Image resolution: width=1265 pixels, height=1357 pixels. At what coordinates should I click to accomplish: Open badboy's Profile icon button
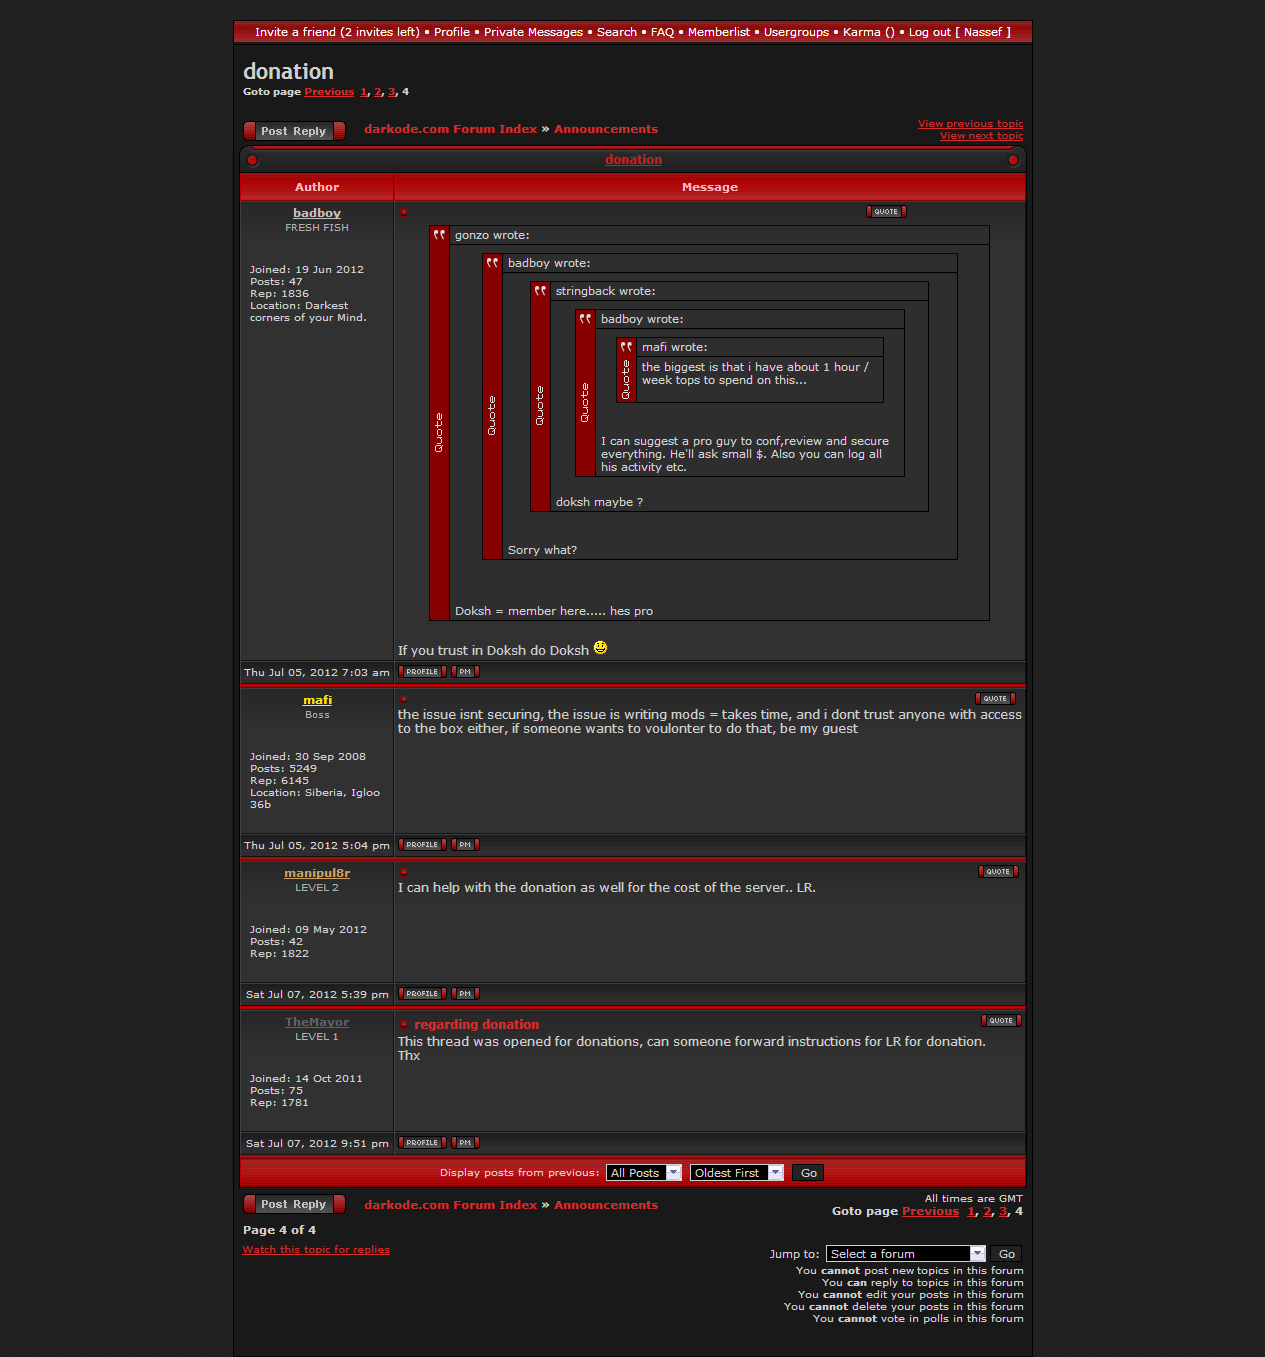click(x=422, y=672)
